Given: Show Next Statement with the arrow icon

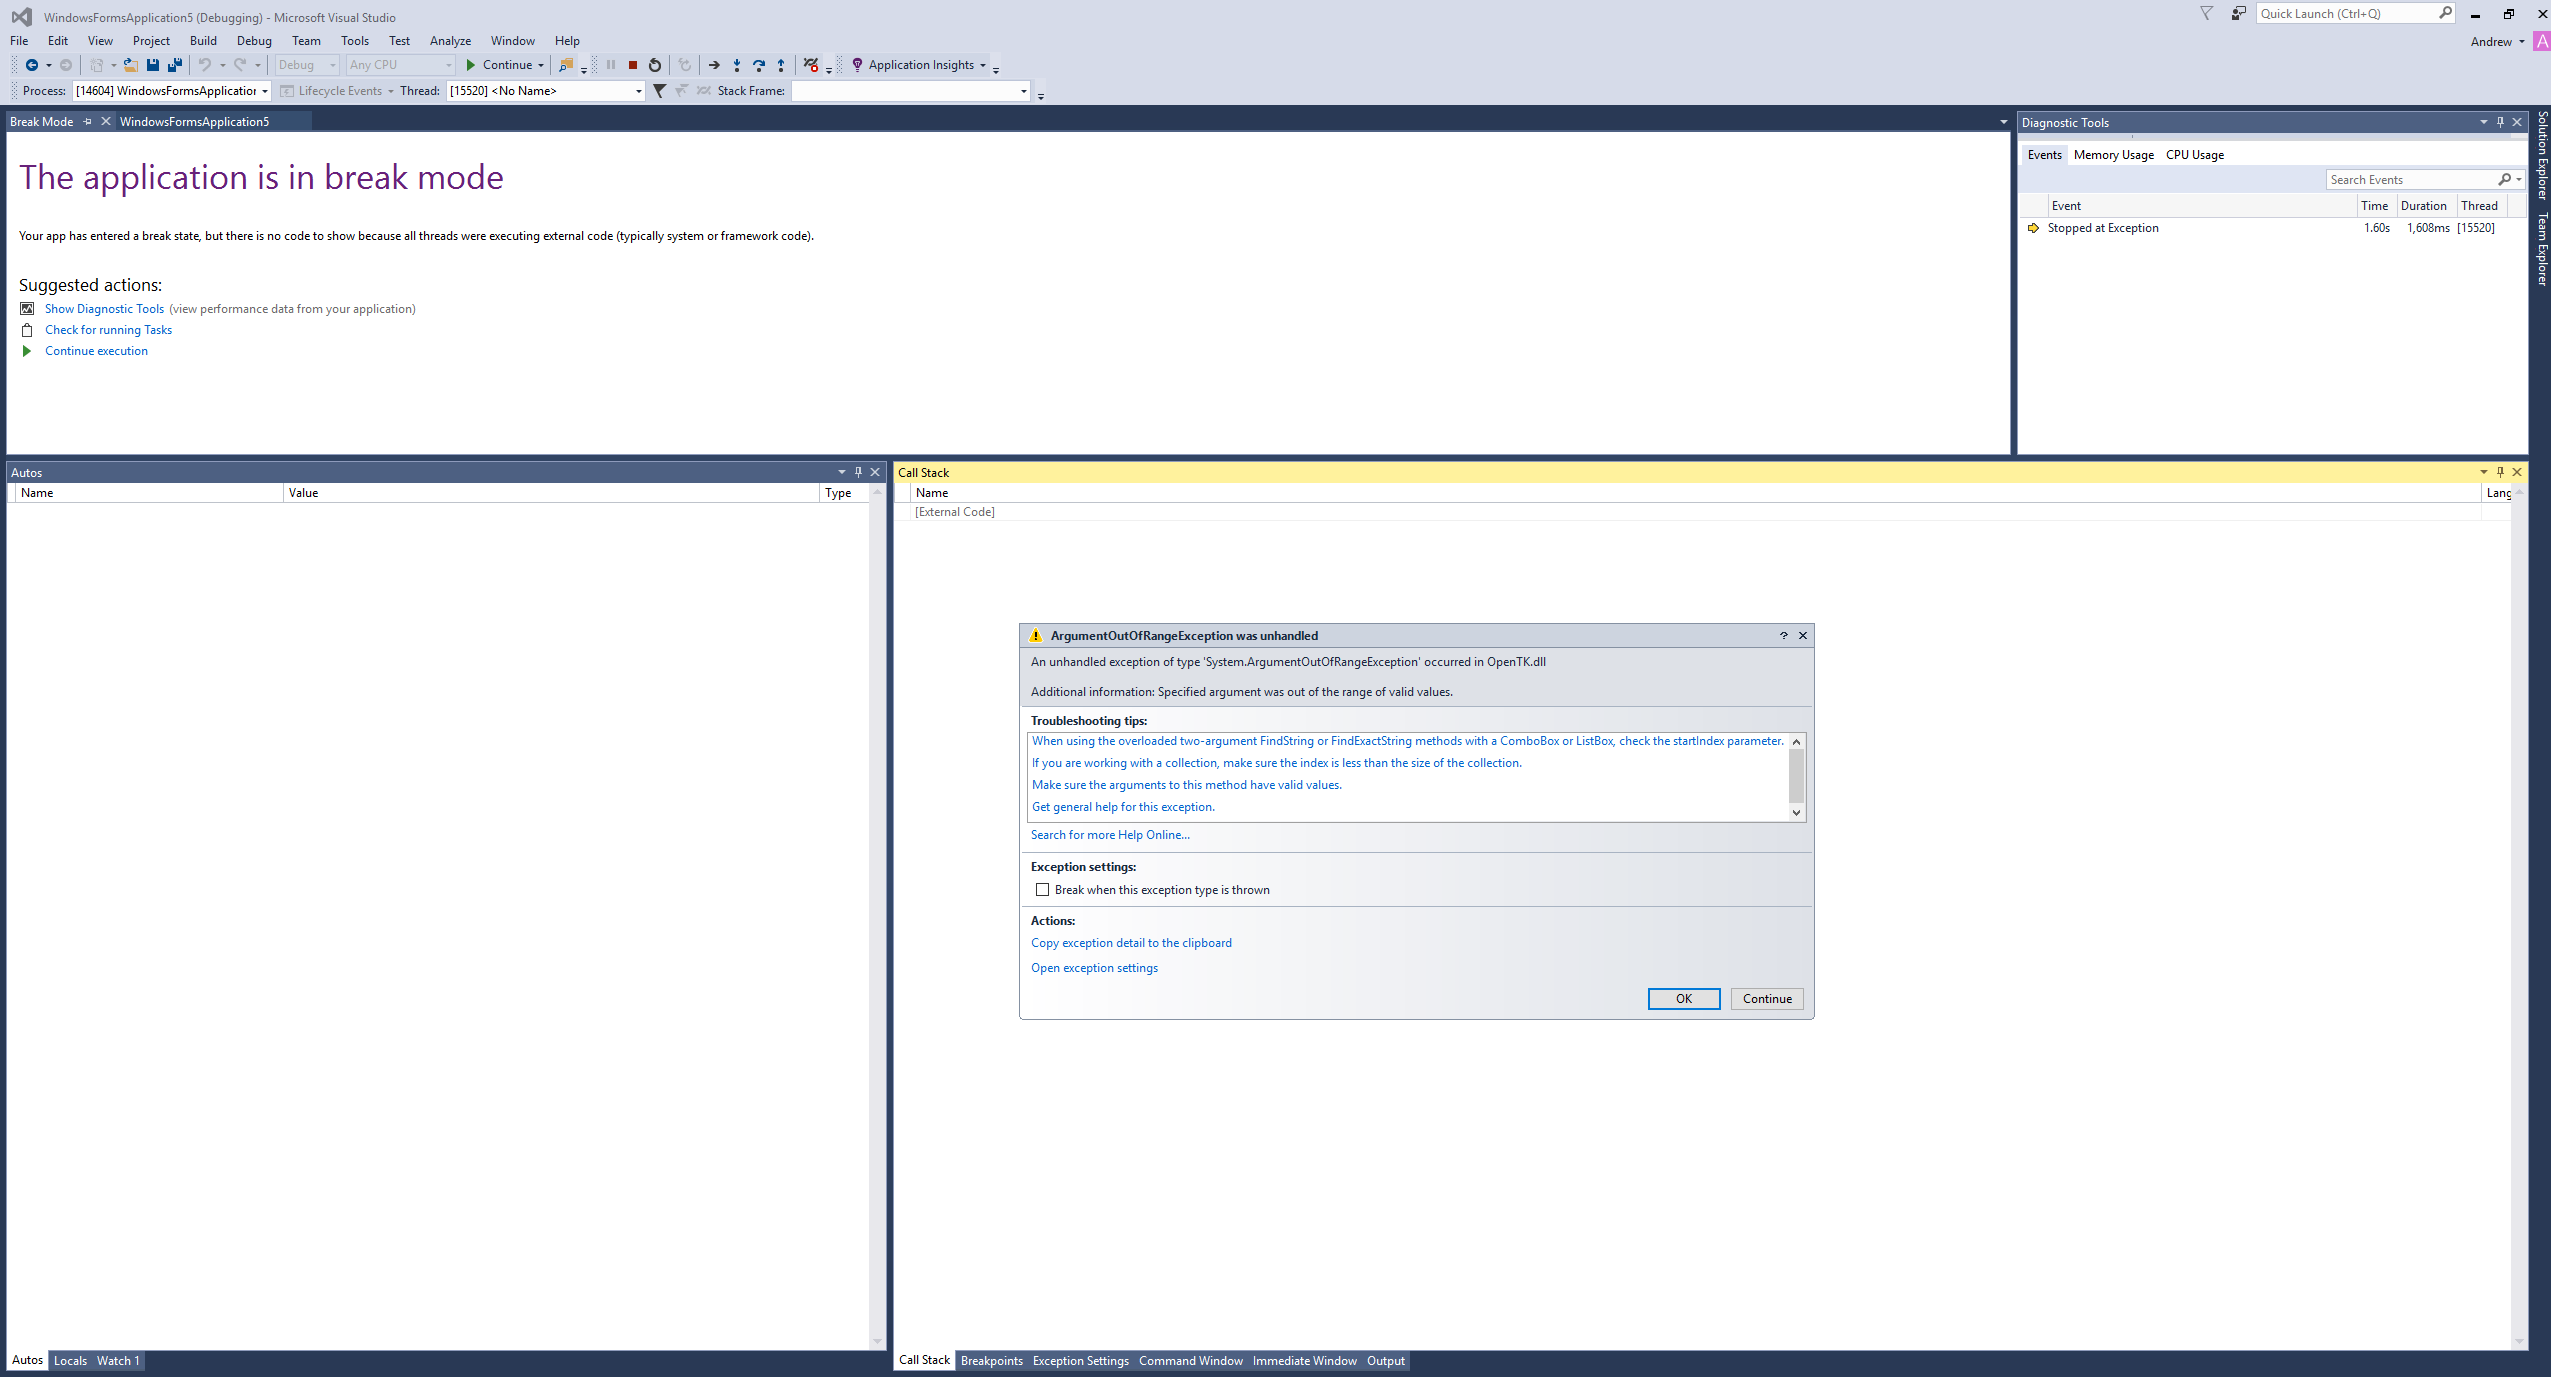Looking at the screenshot, I should click(x=714, y=65).
